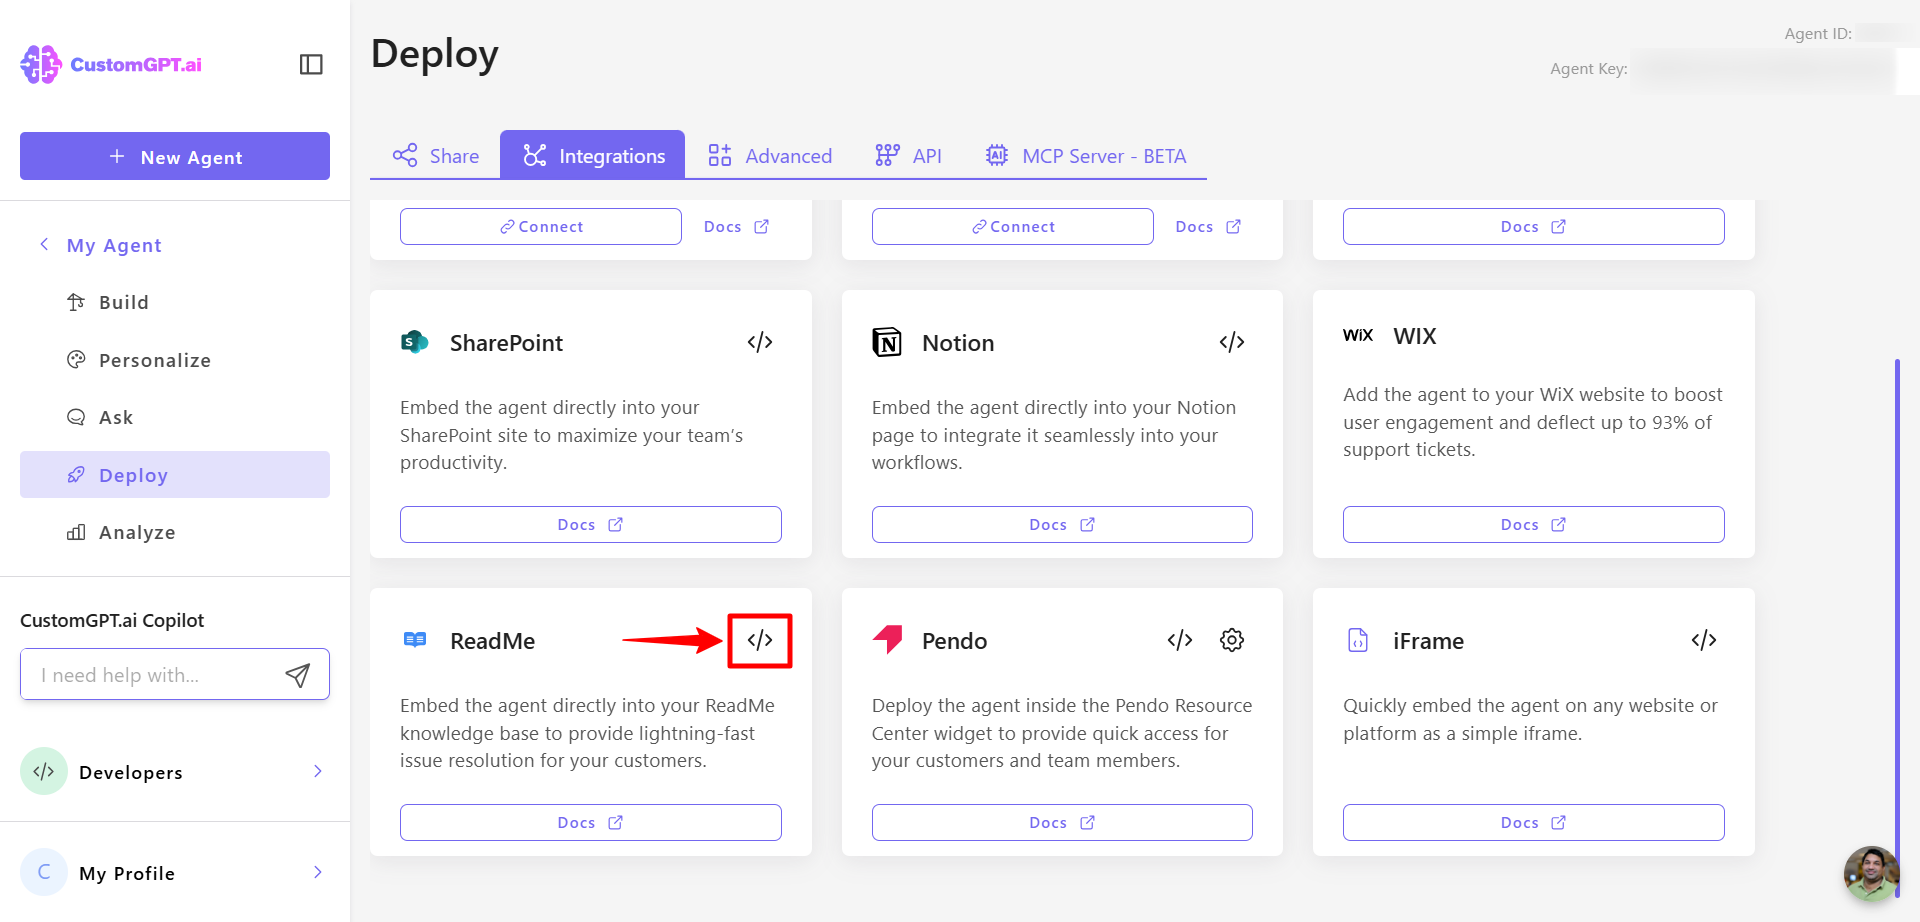Click the Developers code icon

(44, 771)
